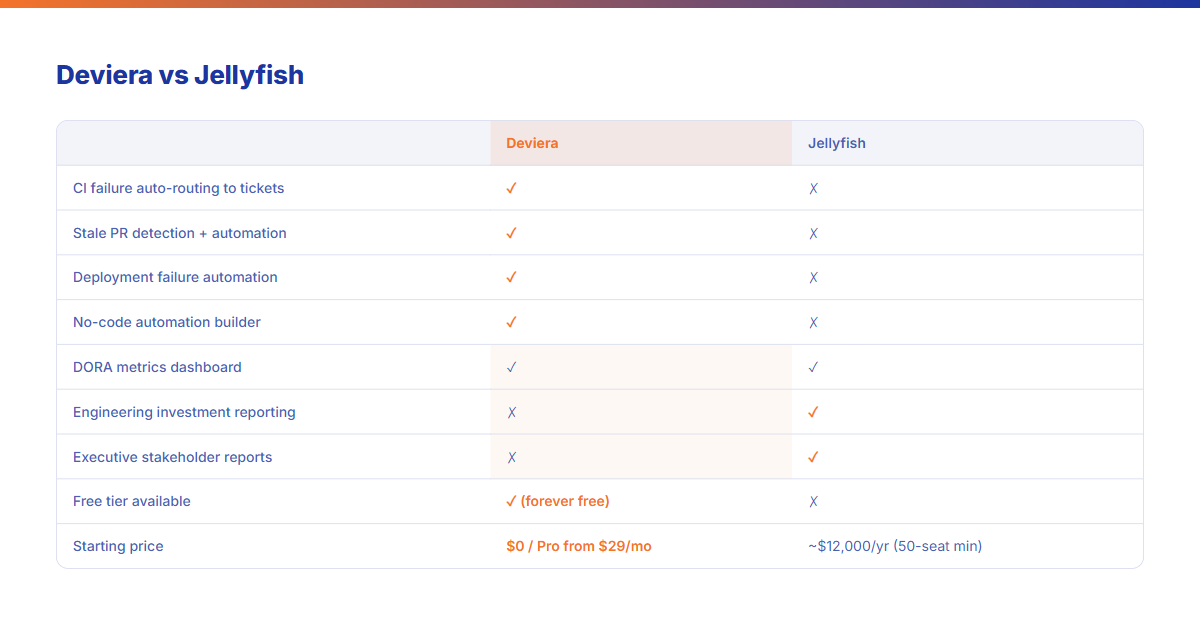Click Jellyfish X mark for Free tier available

click(x=813, y=501)
